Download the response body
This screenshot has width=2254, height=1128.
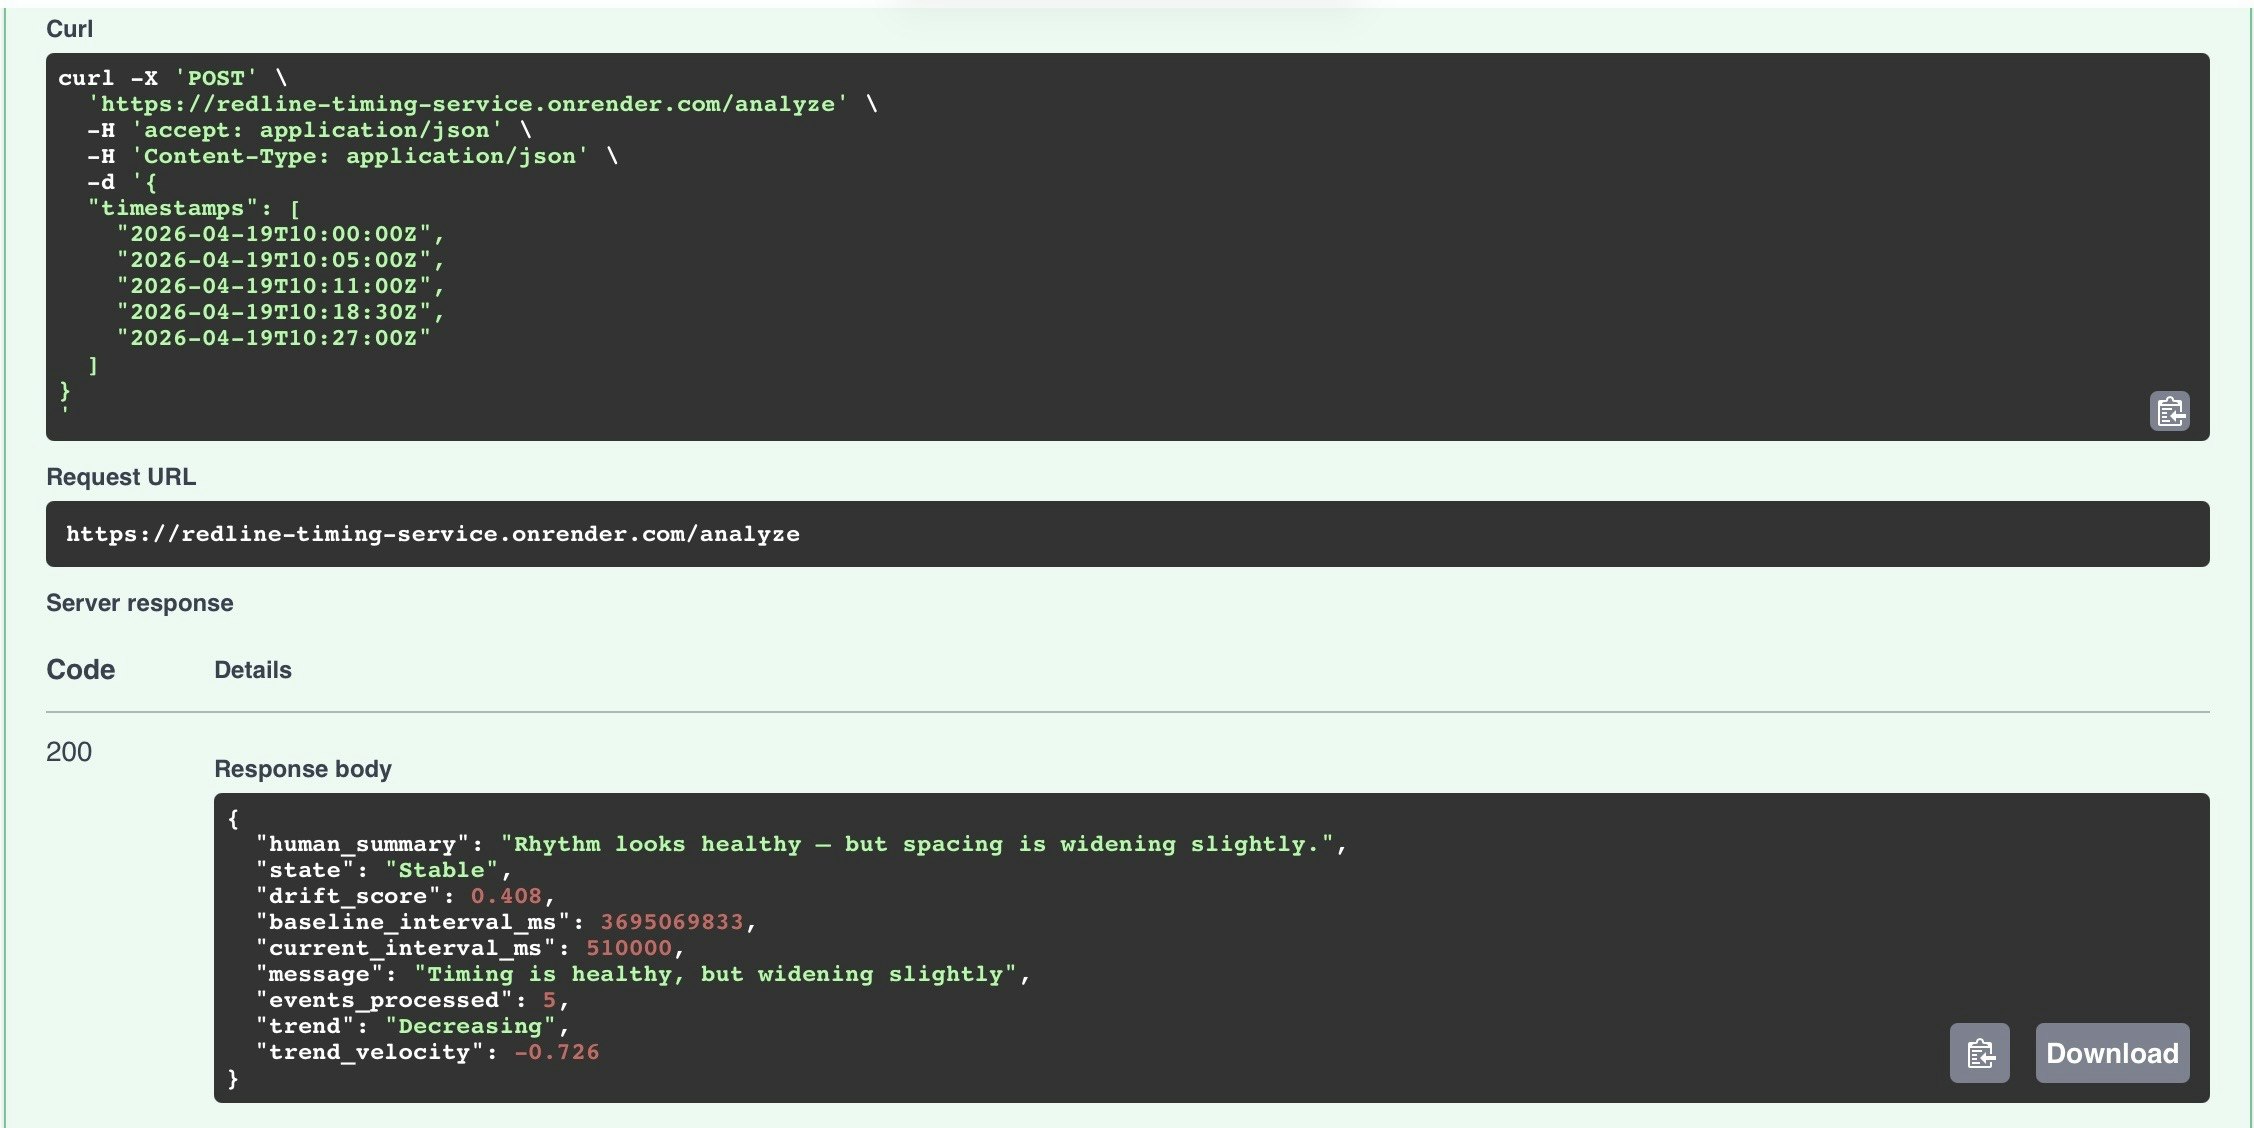[x=2111, y=1053]
